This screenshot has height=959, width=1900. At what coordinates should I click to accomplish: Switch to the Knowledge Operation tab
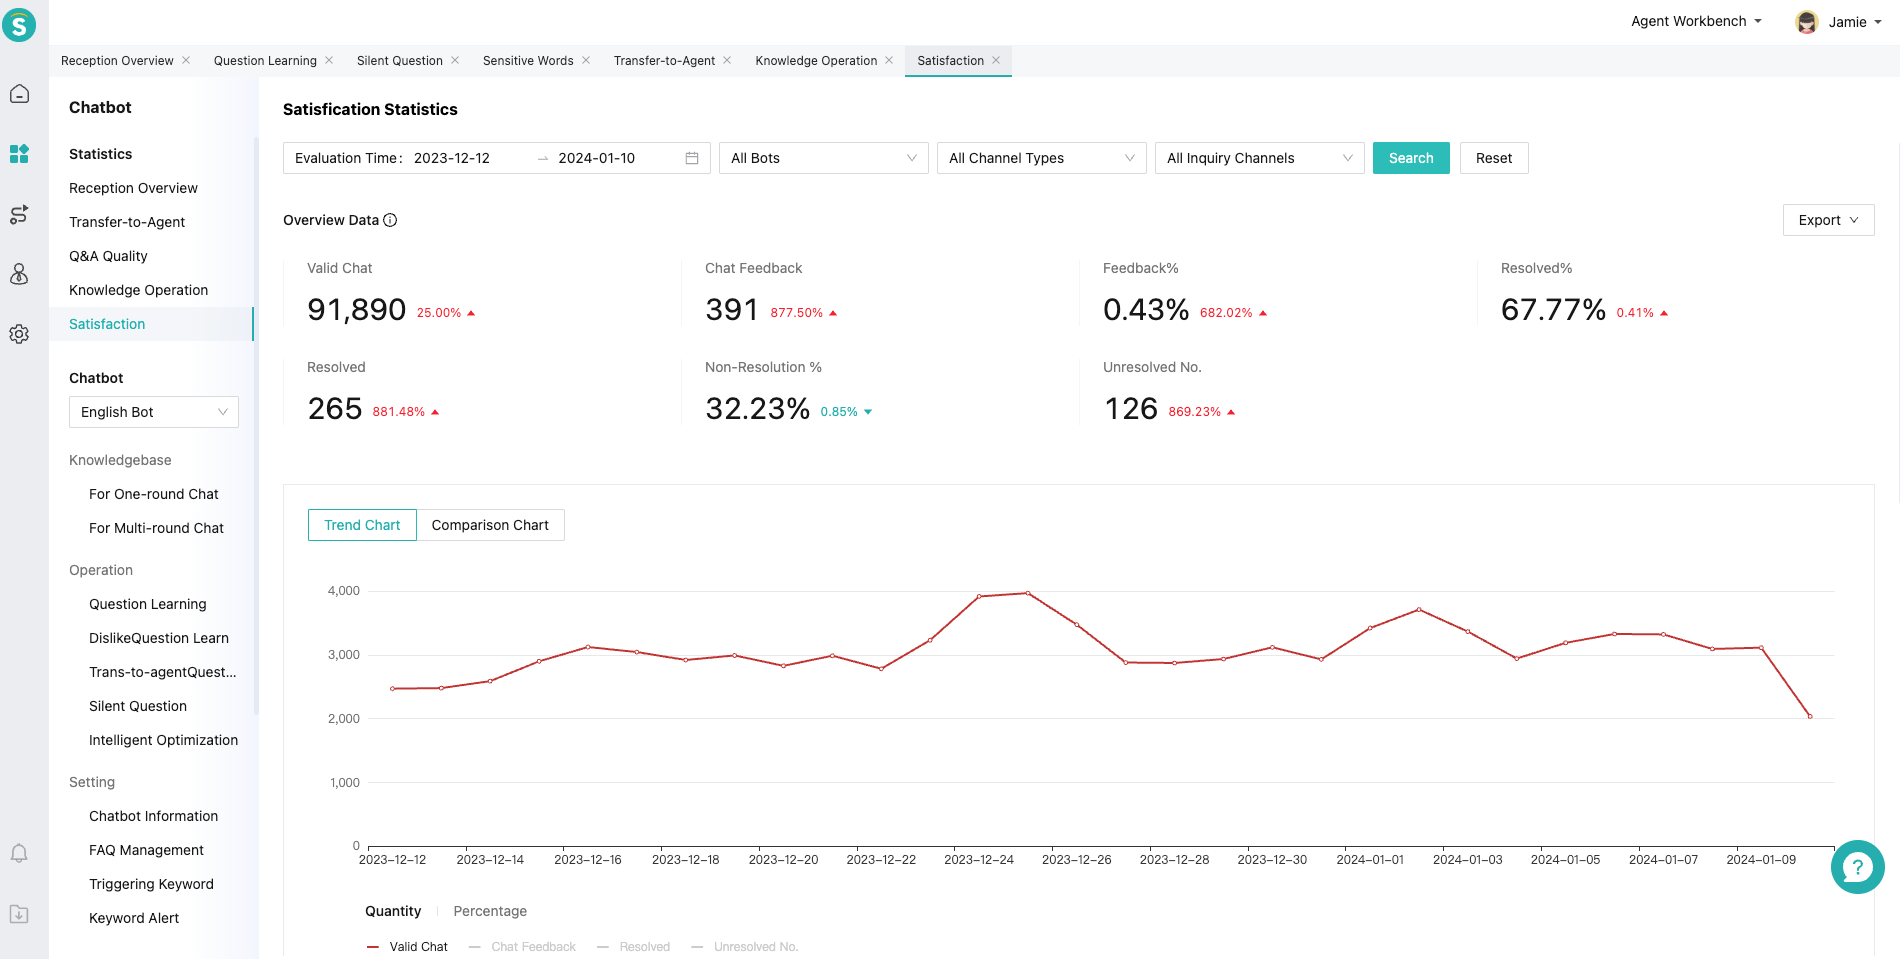[816, 61]
